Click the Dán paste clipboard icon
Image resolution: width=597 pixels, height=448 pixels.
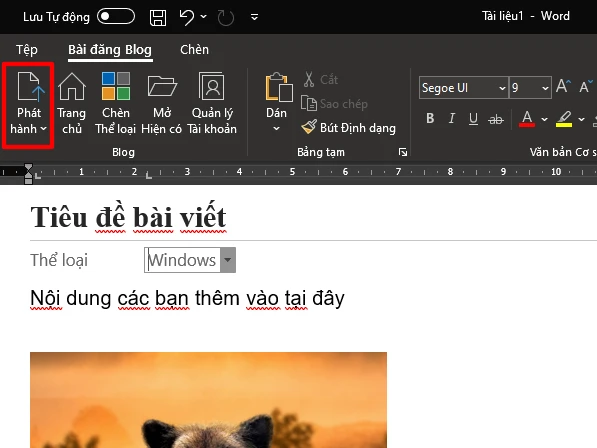coord(279,88)
